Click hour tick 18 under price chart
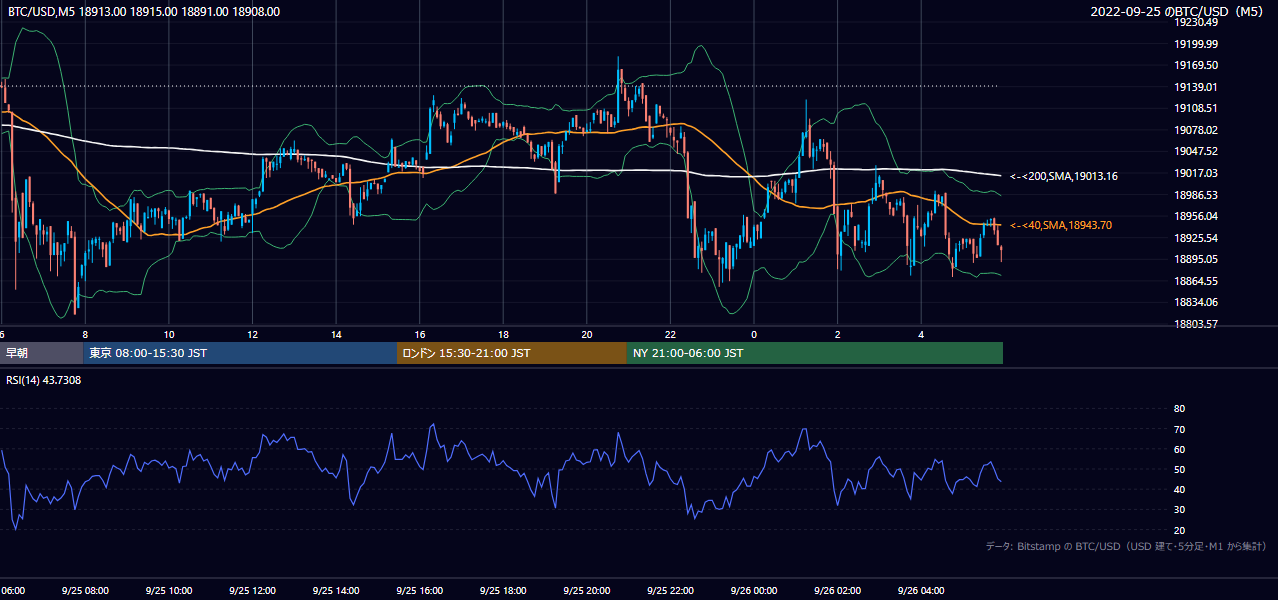 tap(503, 334)
